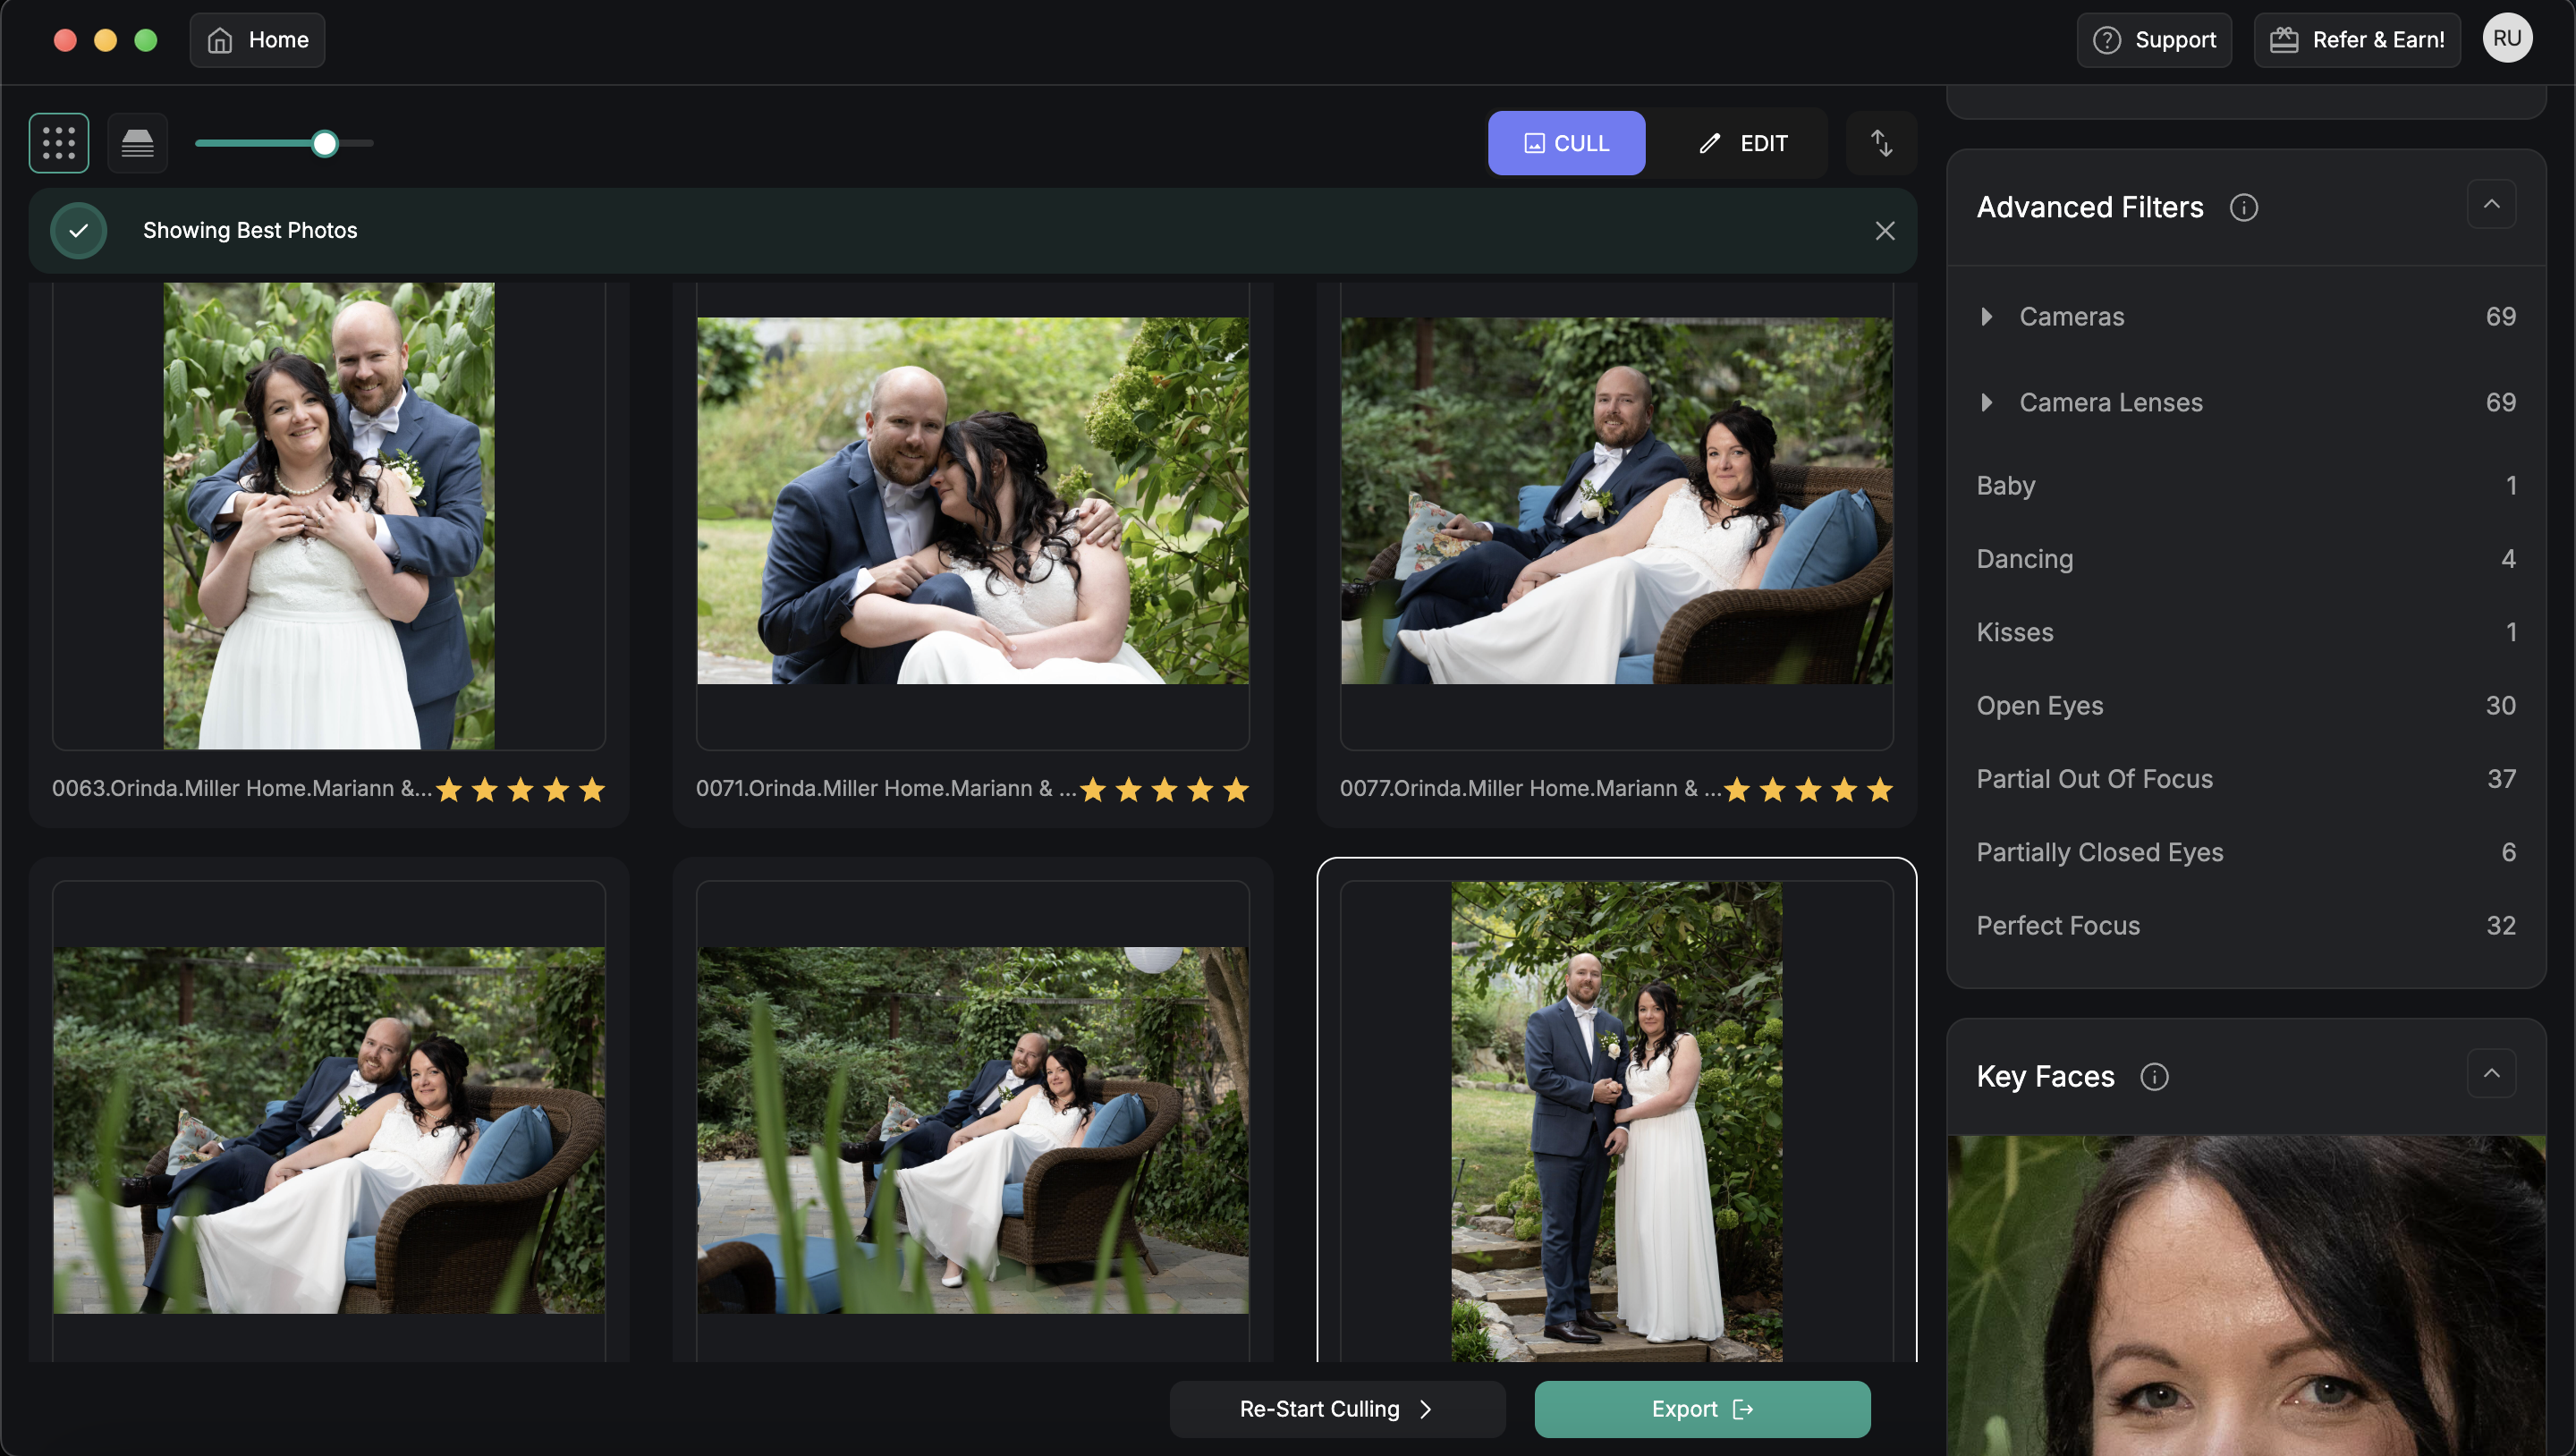Viewport: 2576px width, 1456px height.
Task: Click the arrow icon on Re-Start Culling
Action: click(x=1425, y=1409)
